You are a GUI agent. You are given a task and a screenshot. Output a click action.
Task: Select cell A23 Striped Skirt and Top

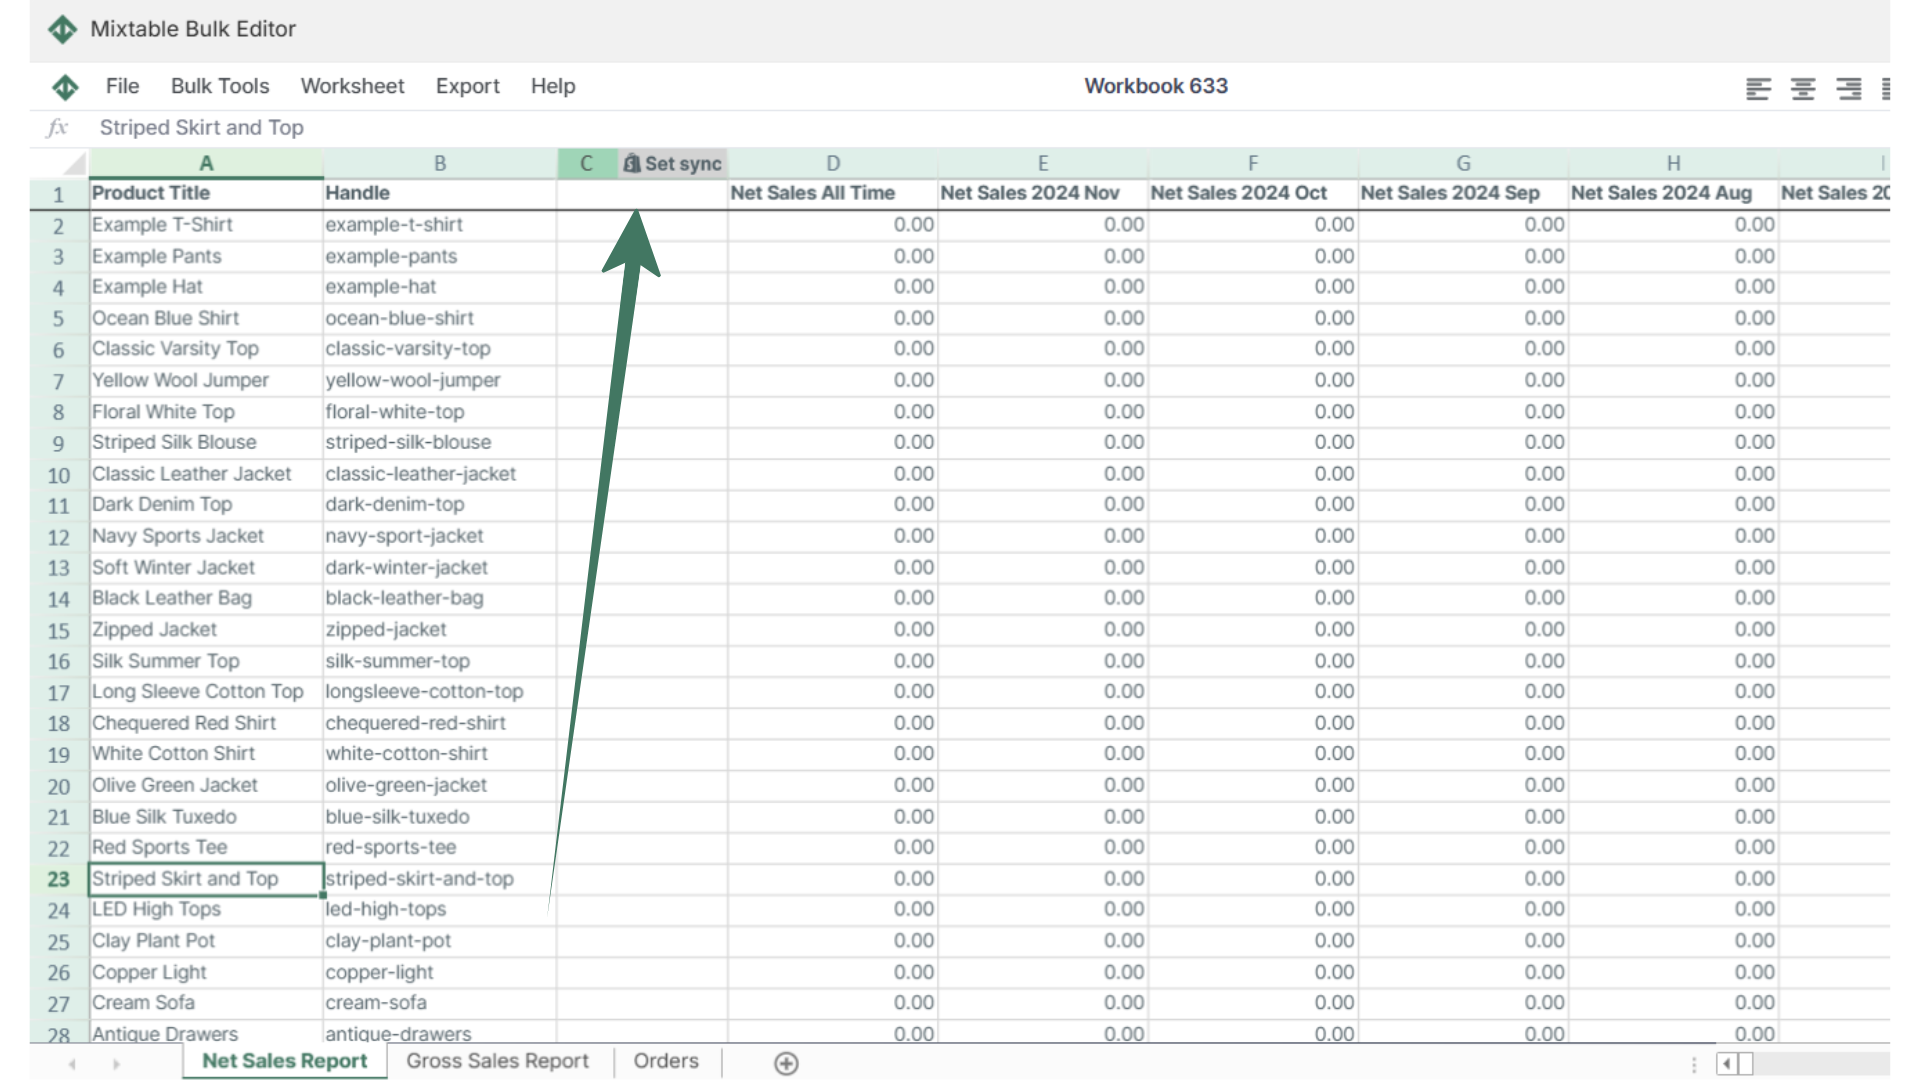click(x=203, y=877)
